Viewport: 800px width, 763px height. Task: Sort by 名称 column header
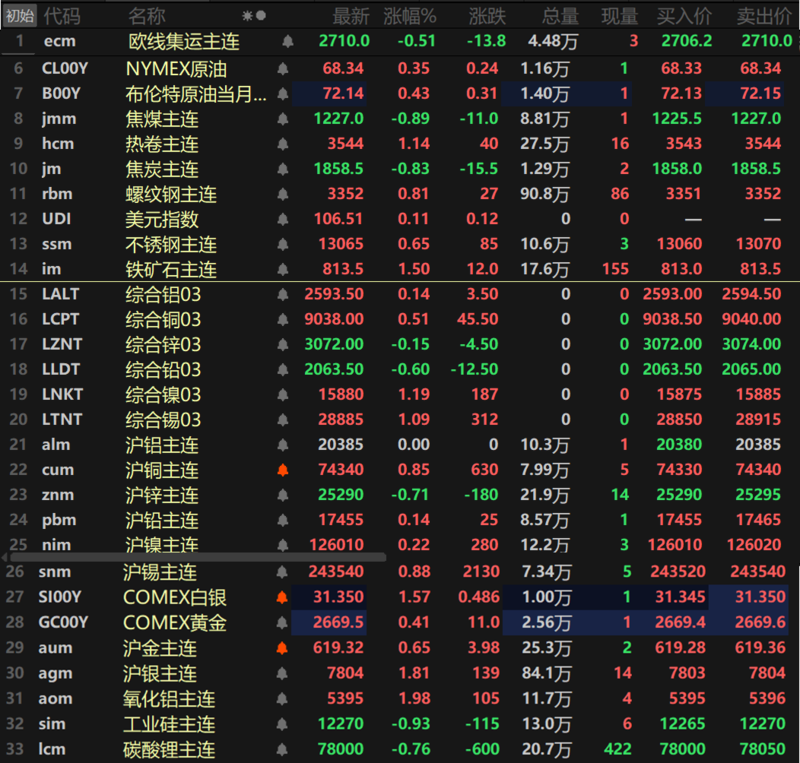pyautogui.click(x=147, y=16)
